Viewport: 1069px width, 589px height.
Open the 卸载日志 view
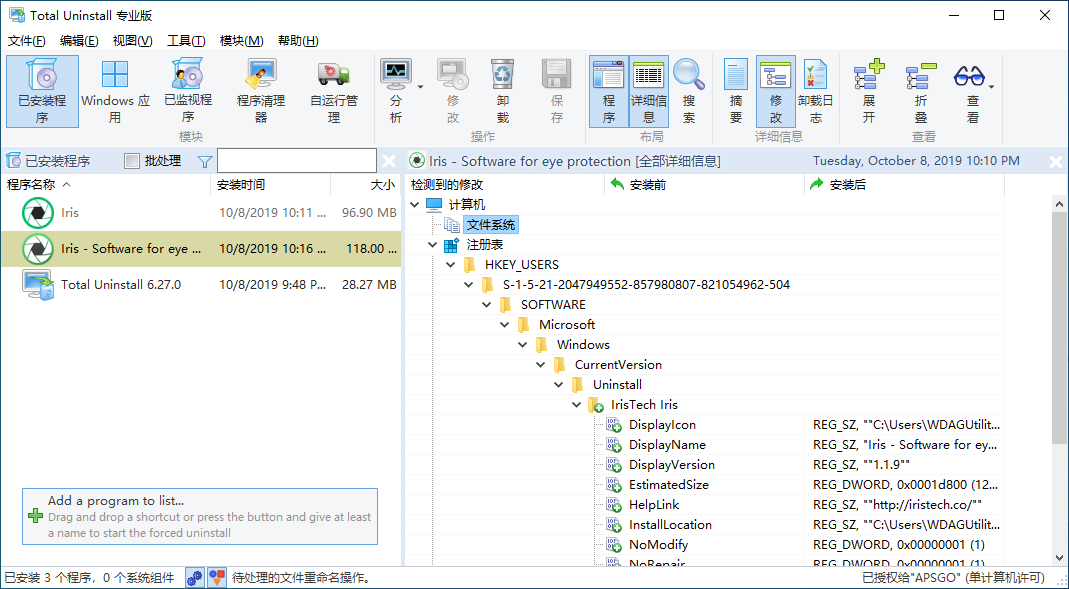pos(815,91)
